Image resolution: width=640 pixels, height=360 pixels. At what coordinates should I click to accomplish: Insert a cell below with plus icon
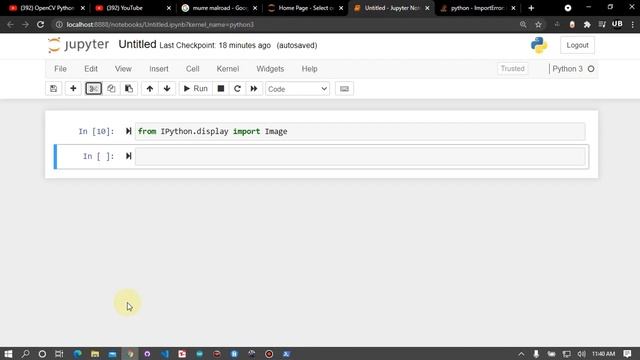[73, 89]
